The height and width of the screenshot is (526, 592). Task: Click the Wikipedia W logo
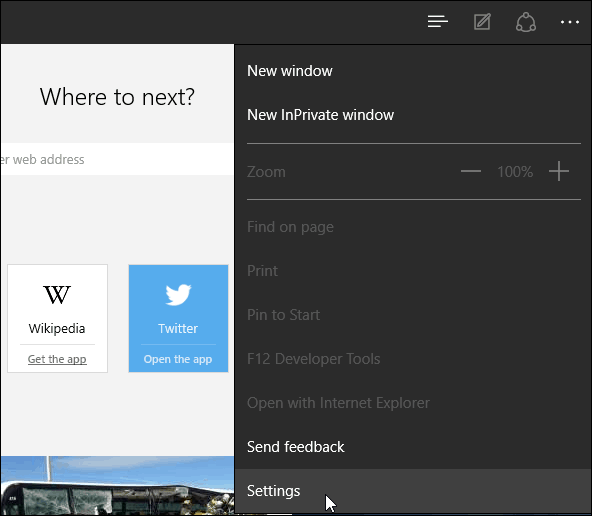[57, 295]
